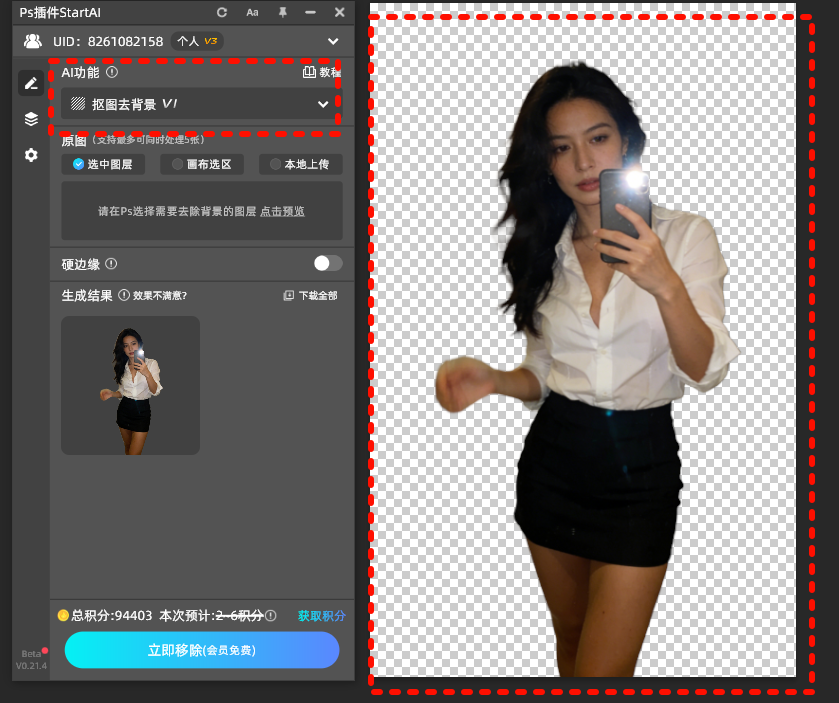Choose the 画布选区 radio option
Viewport: 839px width, 703px height.
[201, 164]
